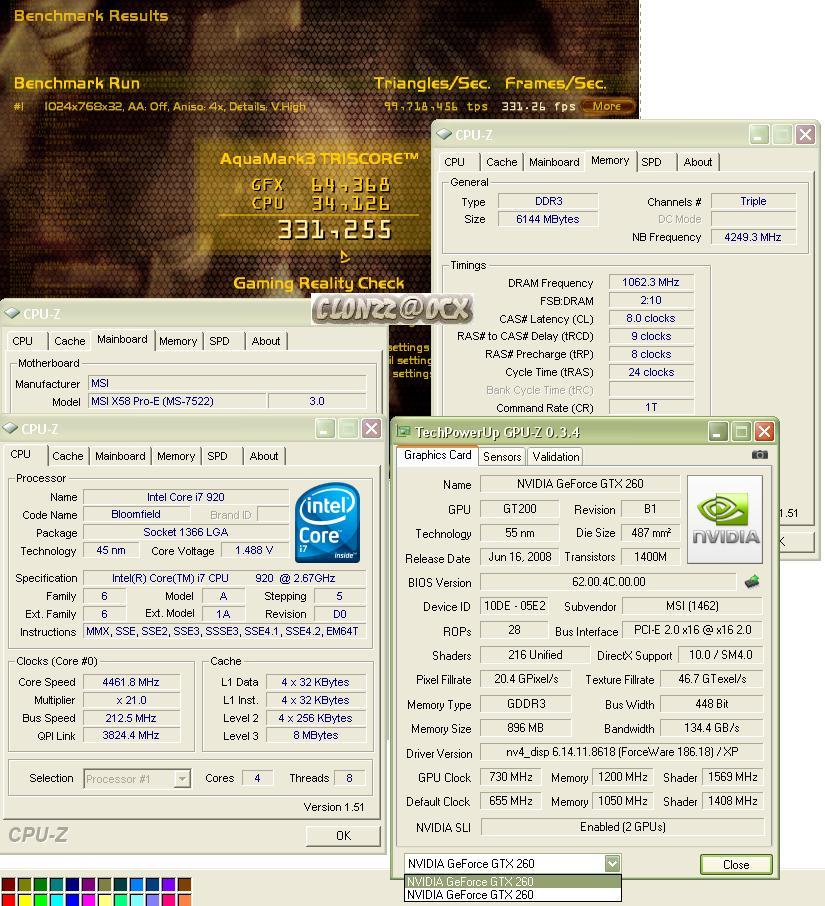Pick the navy blue color swatch
The width and height of the screenshot is (825, 906).
click(x=72, y=885)
